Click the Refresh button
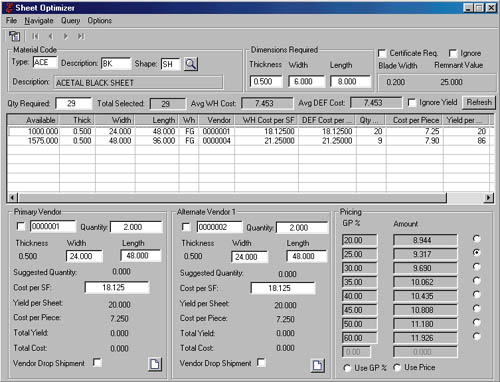This screenshot has height=382, width=500. pyautogui.click(x=479, y=102)
